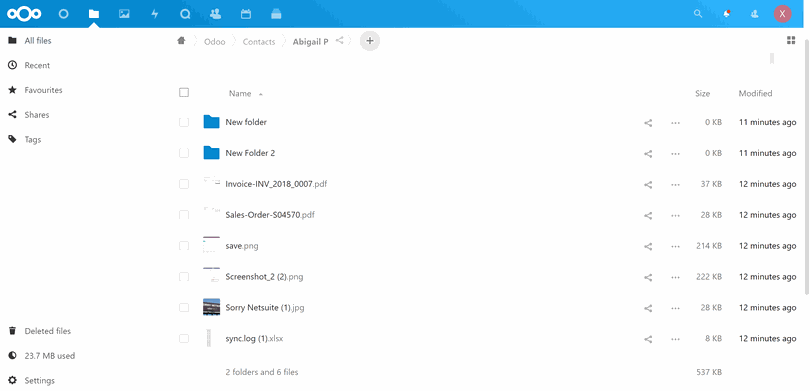The width and height of the screenshot is (810, 391).
Task: Select the Screenshot_2 (2).png checkbox
Action: tap(184, 277)
